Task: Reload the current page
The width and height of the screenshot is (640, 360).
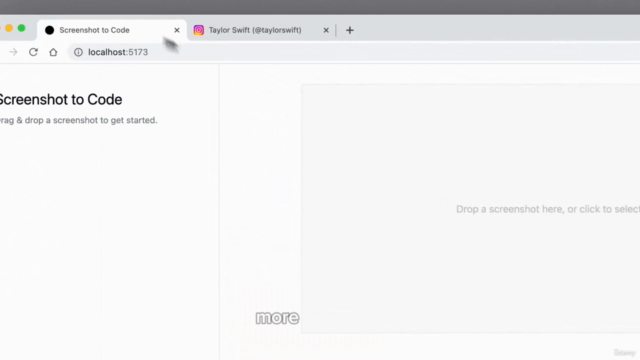Action: (33, 52)
